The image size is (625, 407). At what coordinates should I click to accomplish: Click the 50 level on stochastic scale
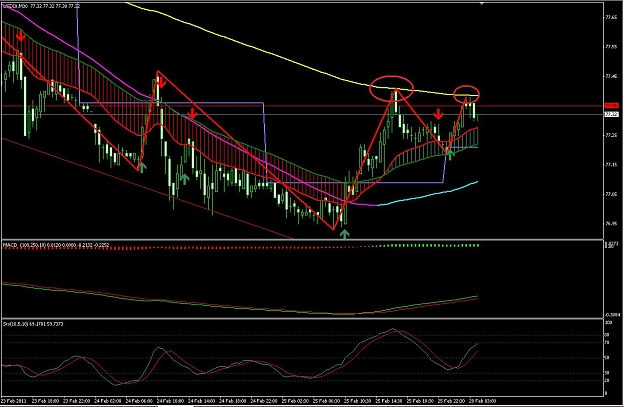click(x=607, y=358)
